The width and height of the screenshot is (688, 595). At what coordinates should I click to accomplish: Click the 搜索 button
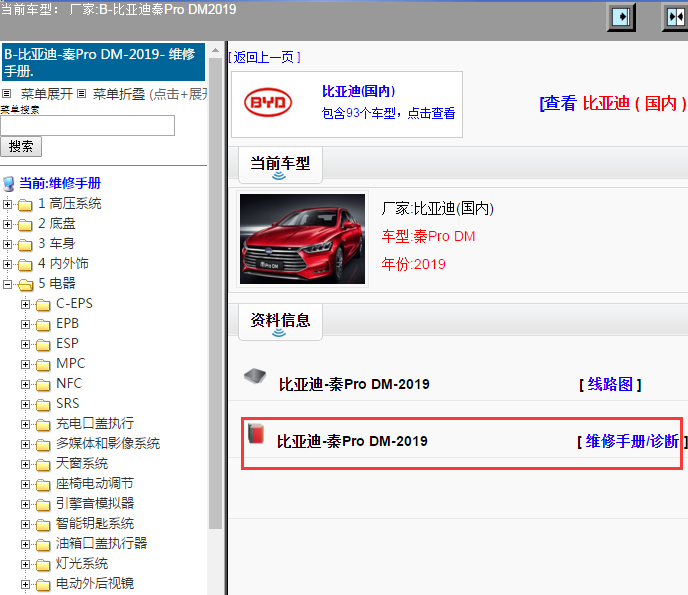click(21, 147)
